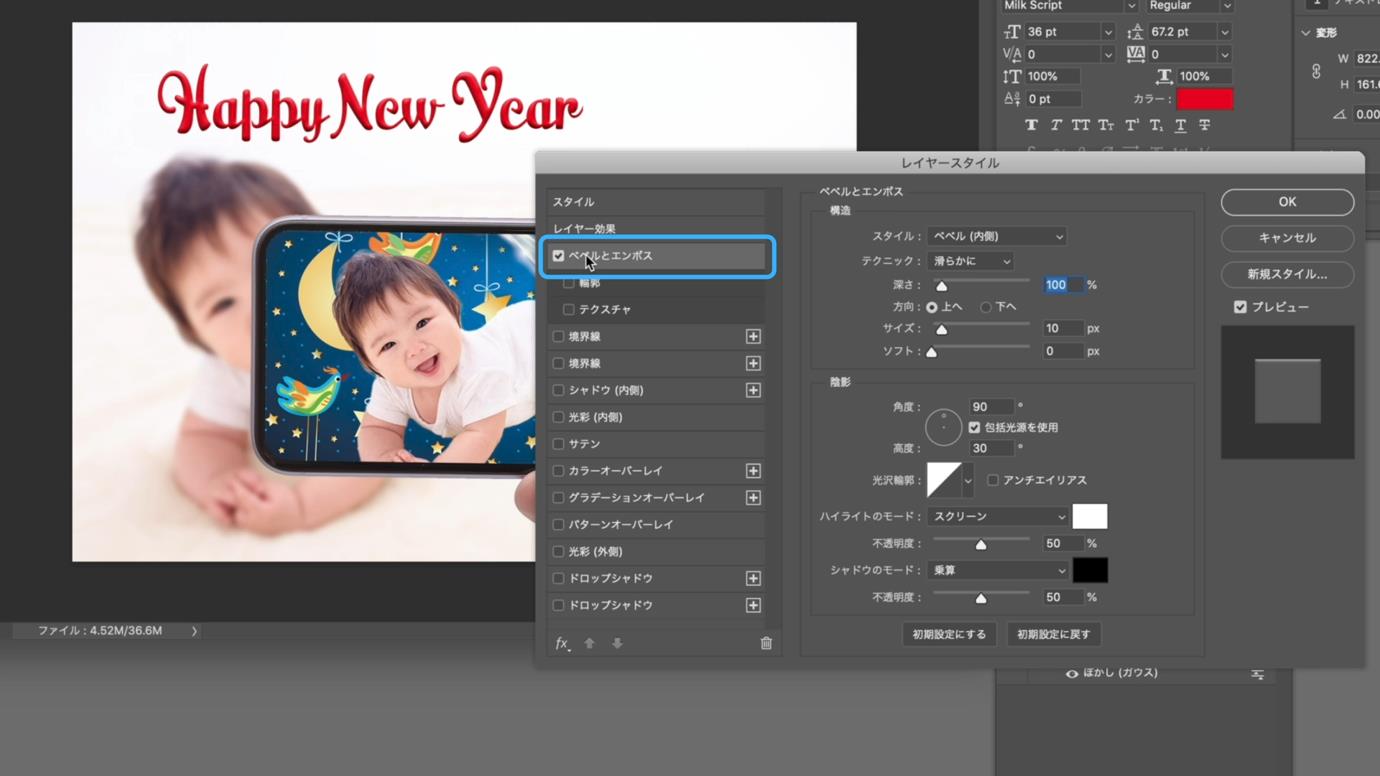This screenshot has width=1380, height=776.
Task: Open the スタイル ベベル (内側) dropdown
Action: click(x=997, y=237)
